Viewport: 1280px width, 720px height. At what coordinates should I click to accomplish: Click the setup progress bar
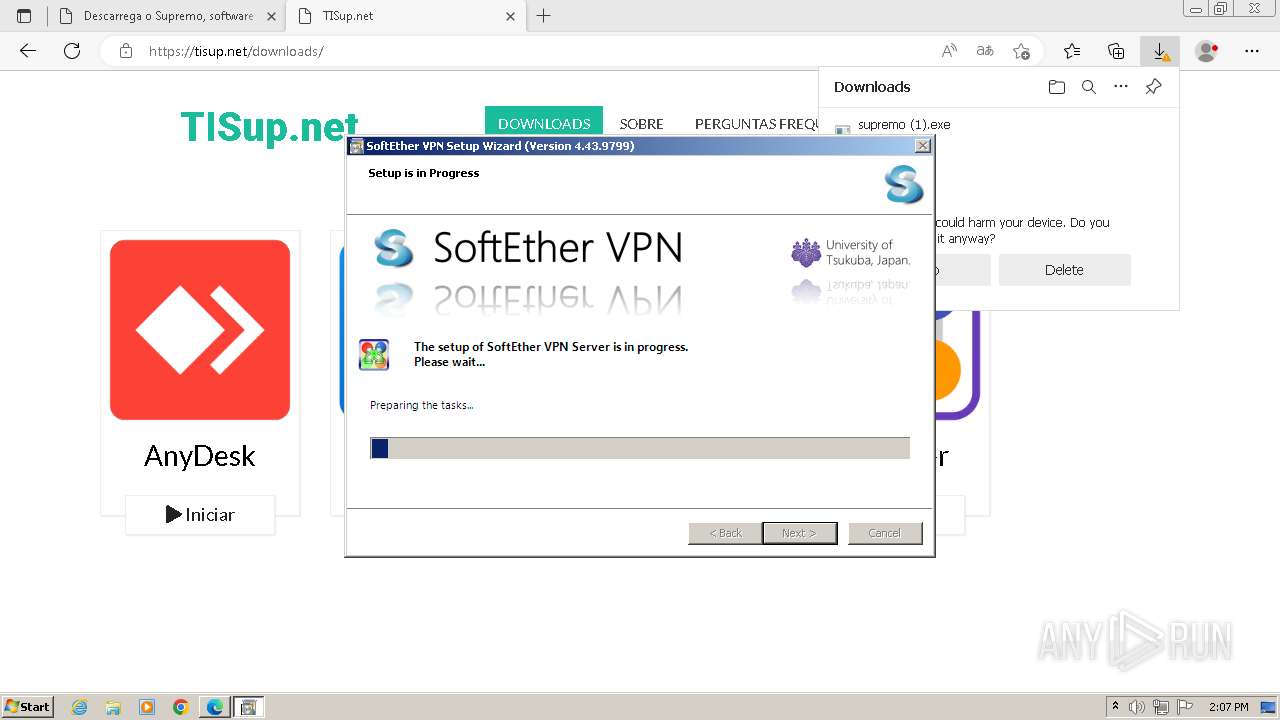[640, 448]
